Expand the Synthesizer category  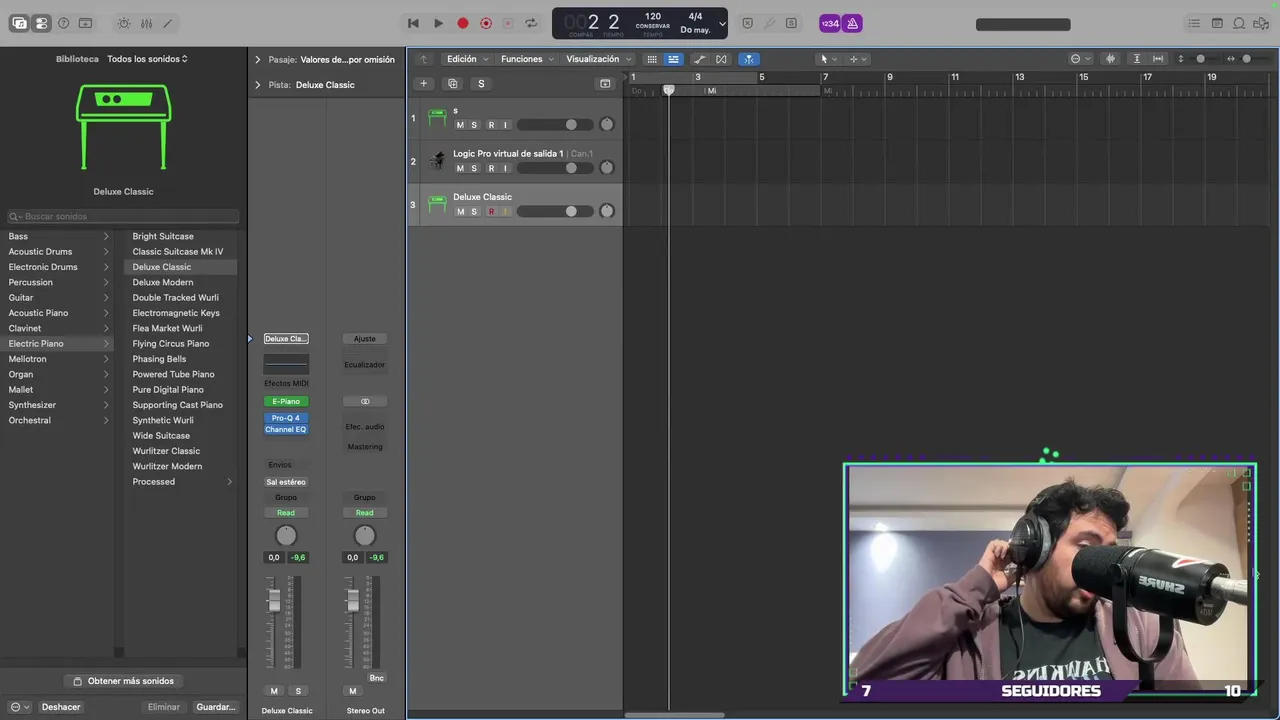(x=106, y=405)
